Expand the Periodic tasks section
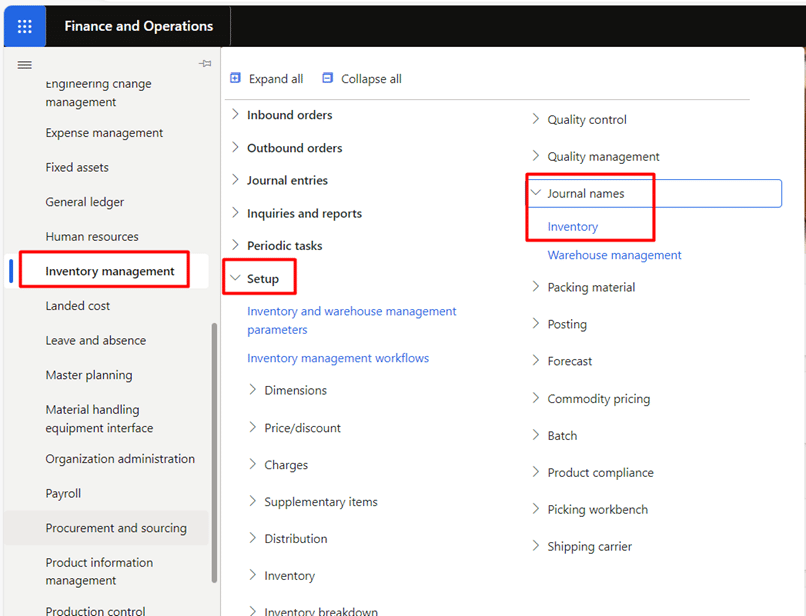Viewport: 806px width, 616px height. click(x=236, y=245)
